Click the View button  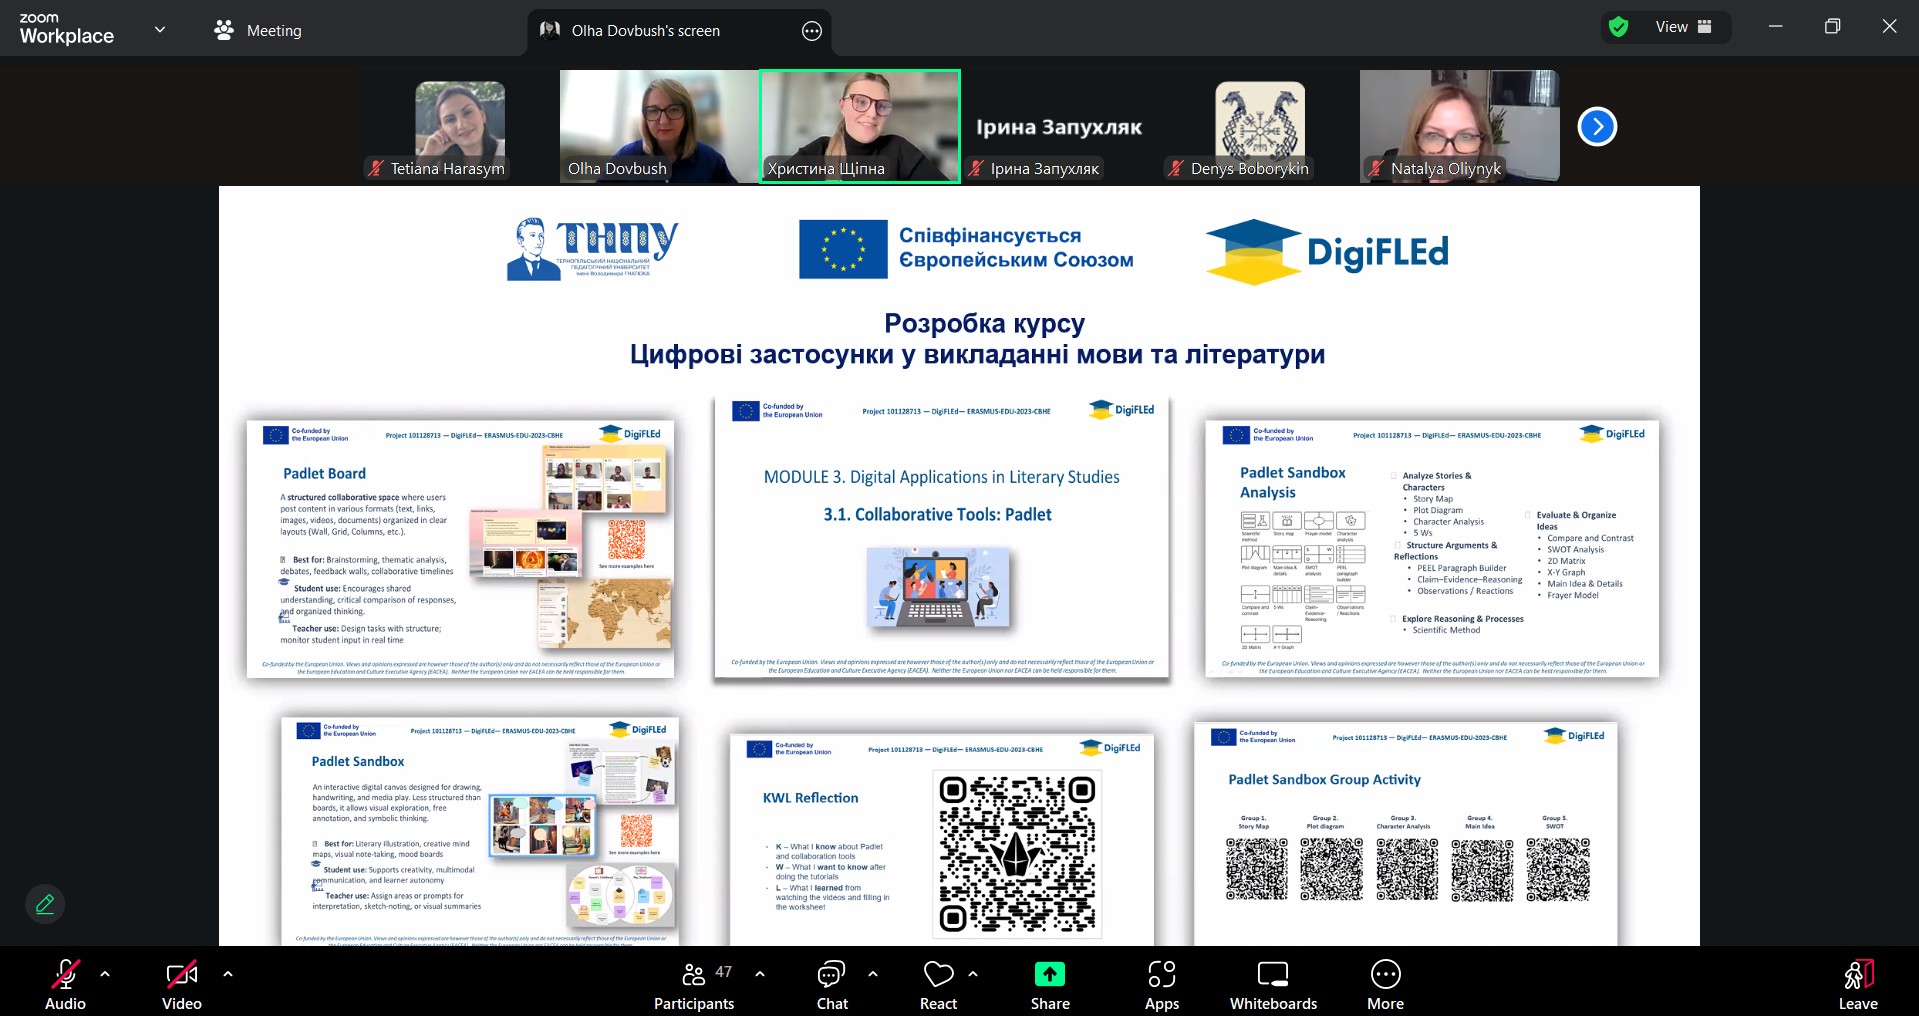1671,27
